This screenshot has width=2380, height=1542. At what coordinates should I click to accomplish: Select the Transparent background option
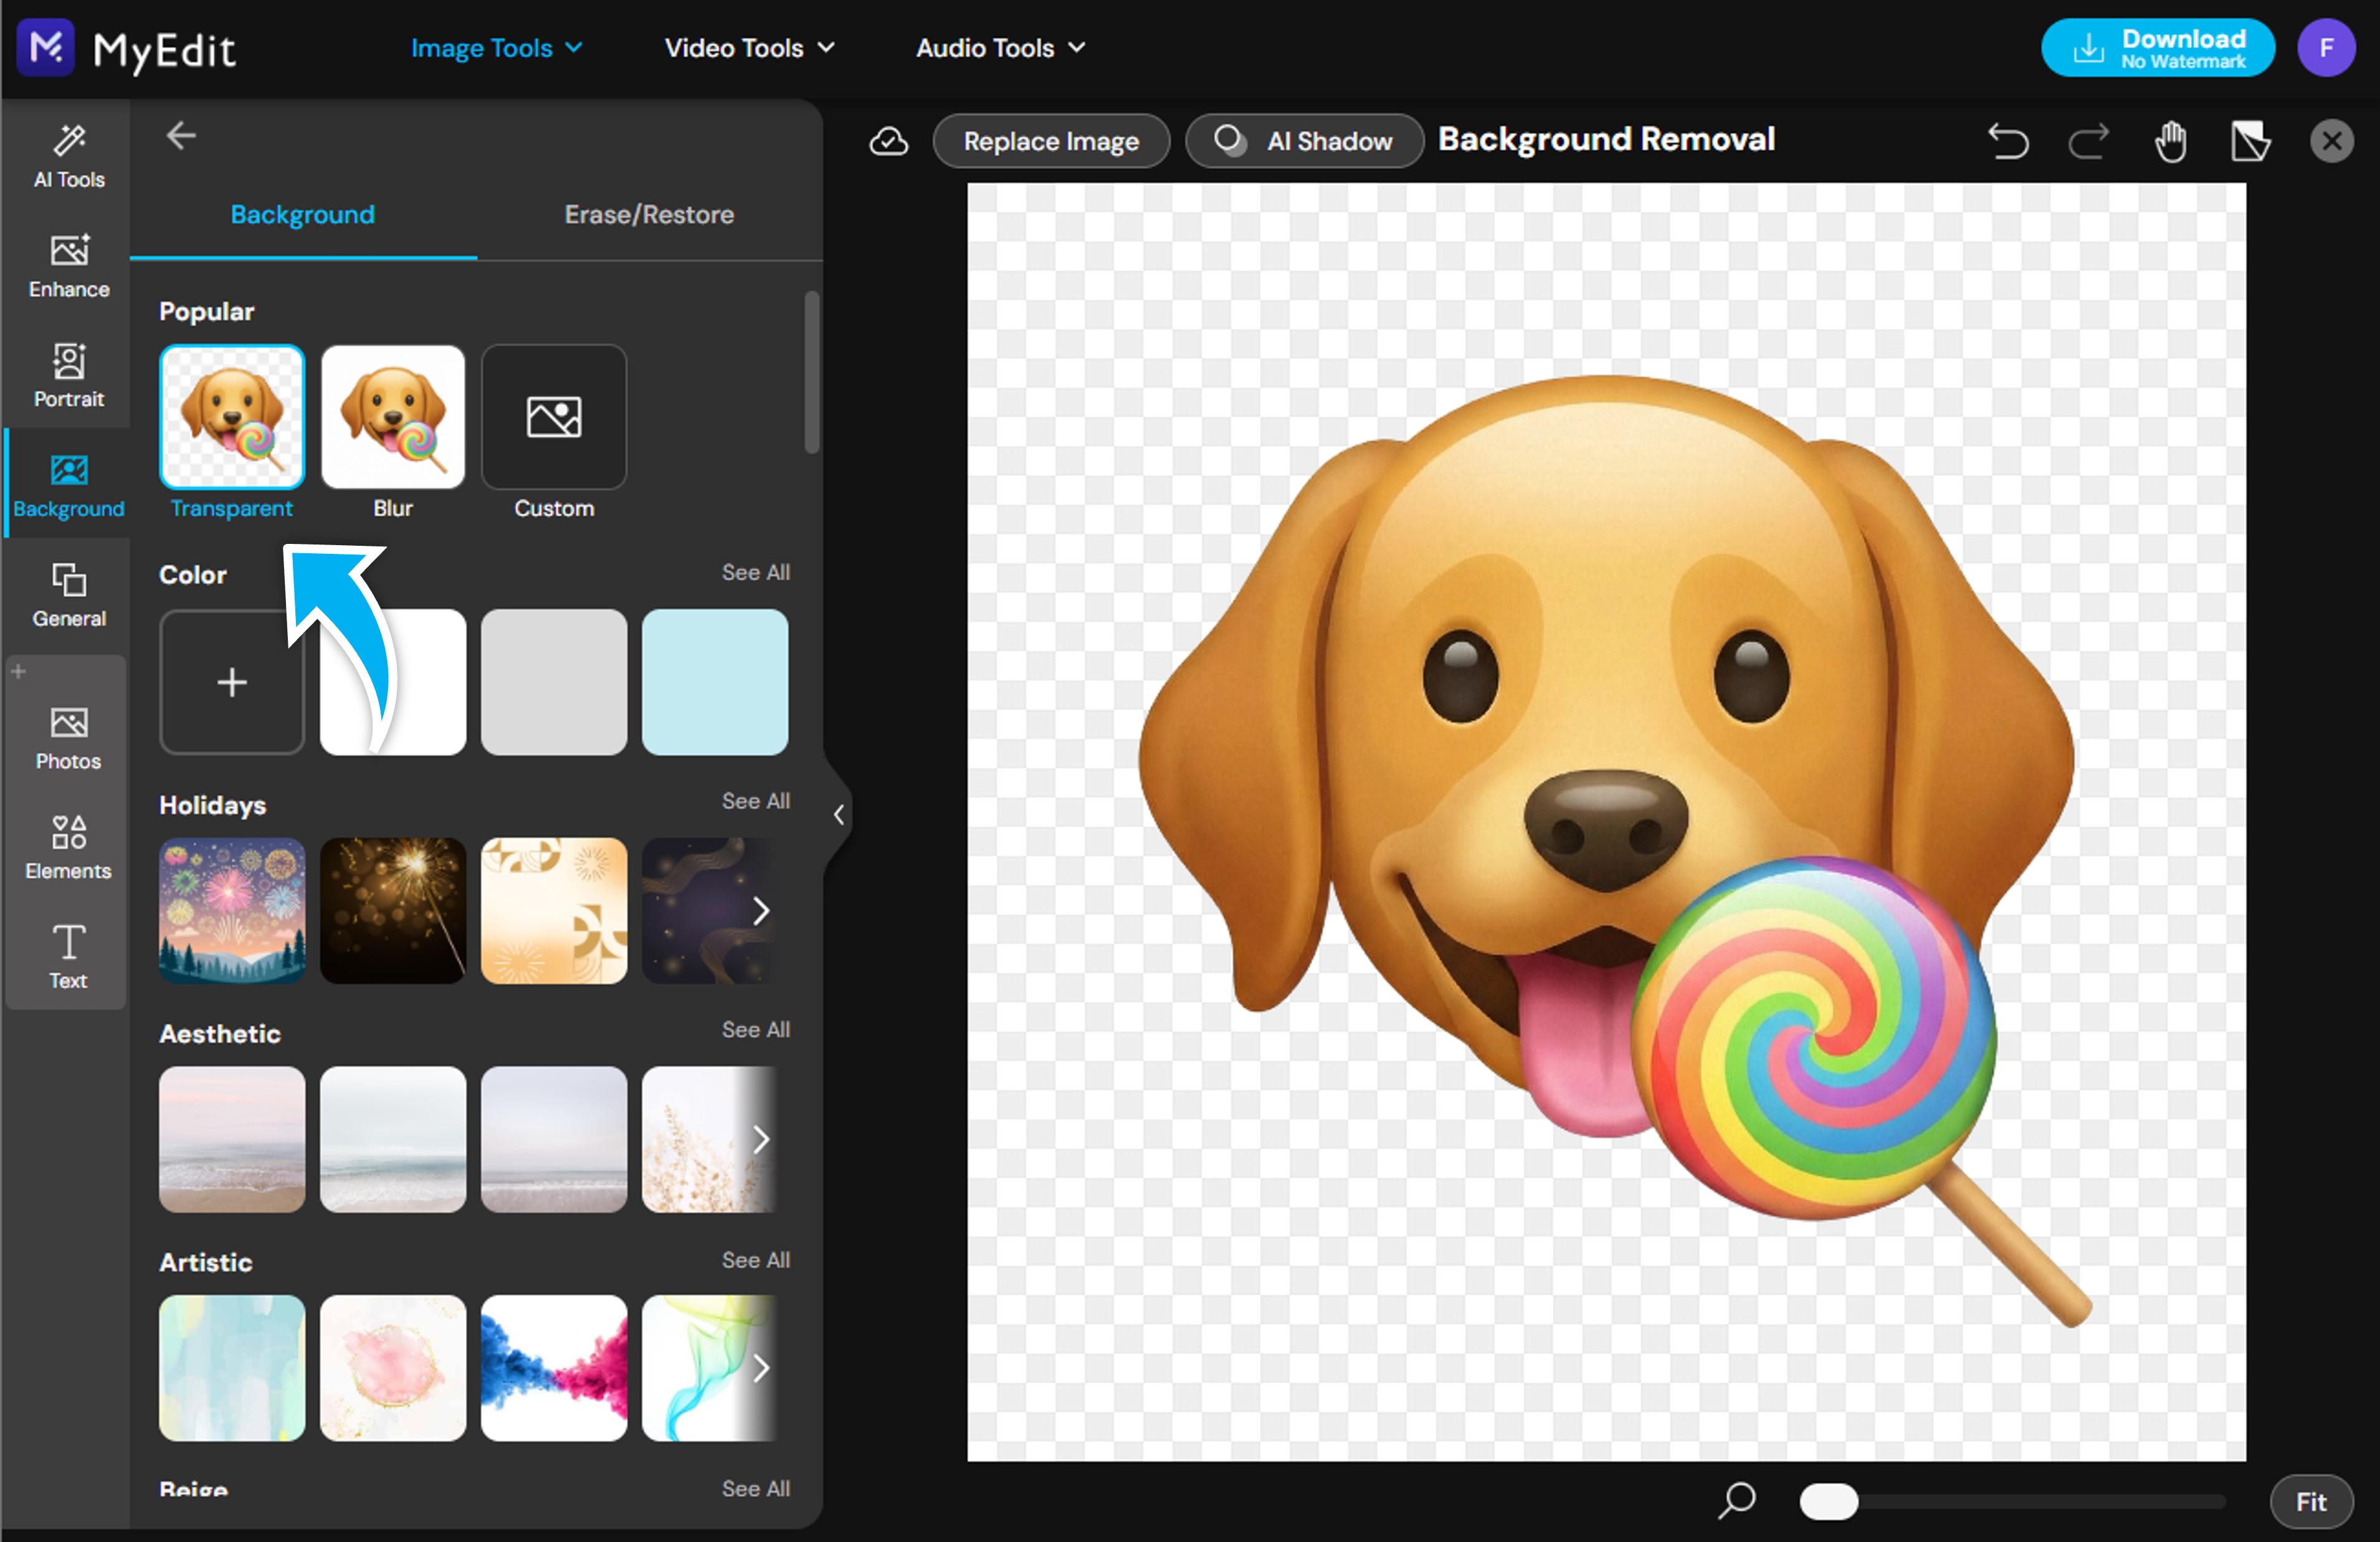click(231, 417)
